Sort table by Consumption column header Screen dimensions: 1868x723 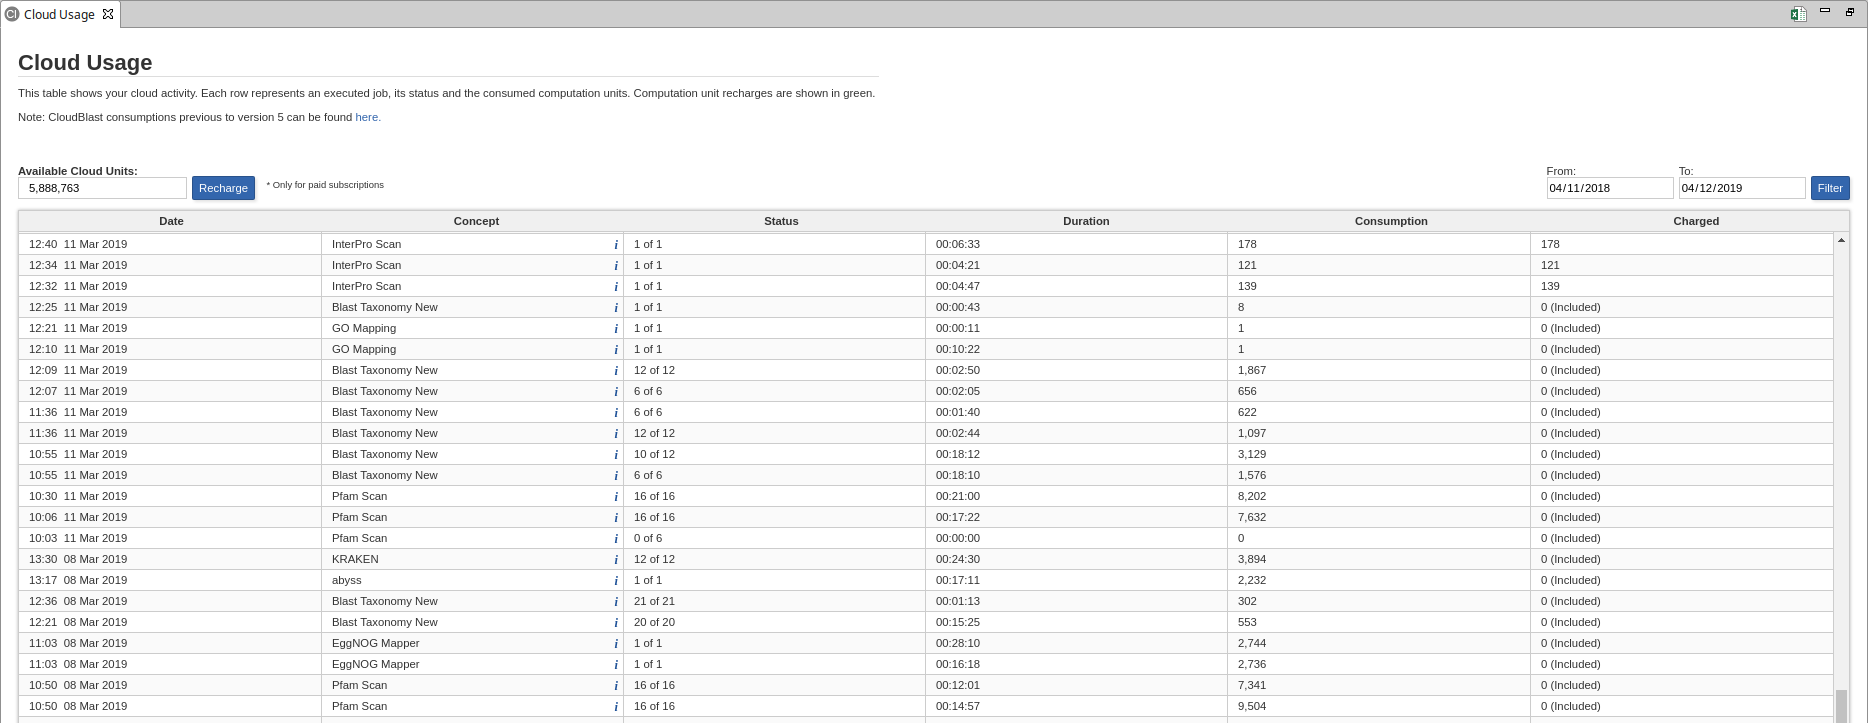1390,221
